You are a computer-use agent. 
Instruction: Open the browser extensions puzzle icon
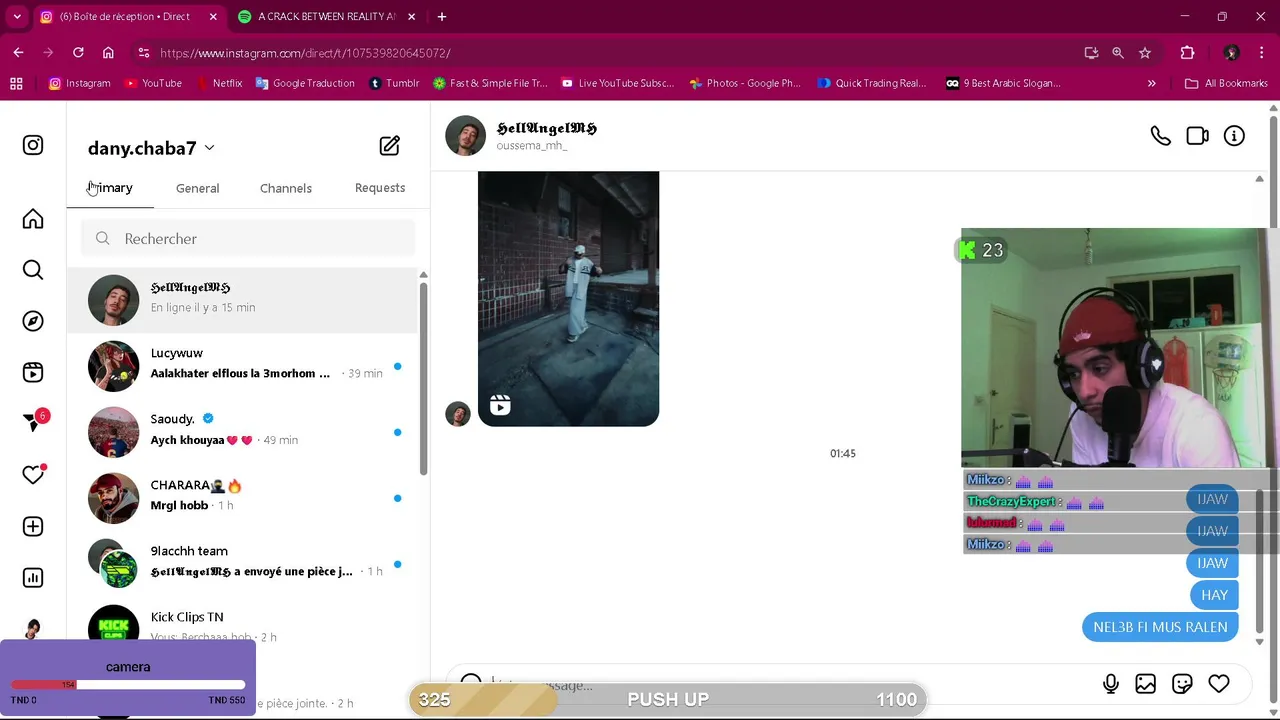[x=1187, y=53]
